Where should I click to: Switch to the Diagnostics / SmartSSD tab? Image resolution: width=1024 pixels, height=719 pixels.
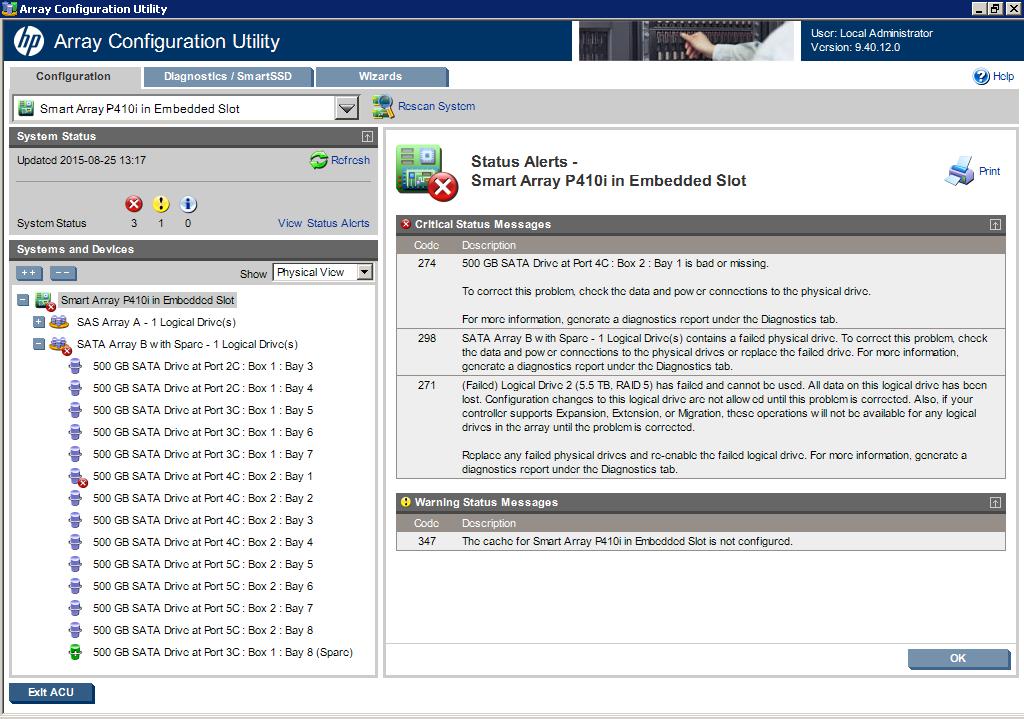[x=228, y=77]
